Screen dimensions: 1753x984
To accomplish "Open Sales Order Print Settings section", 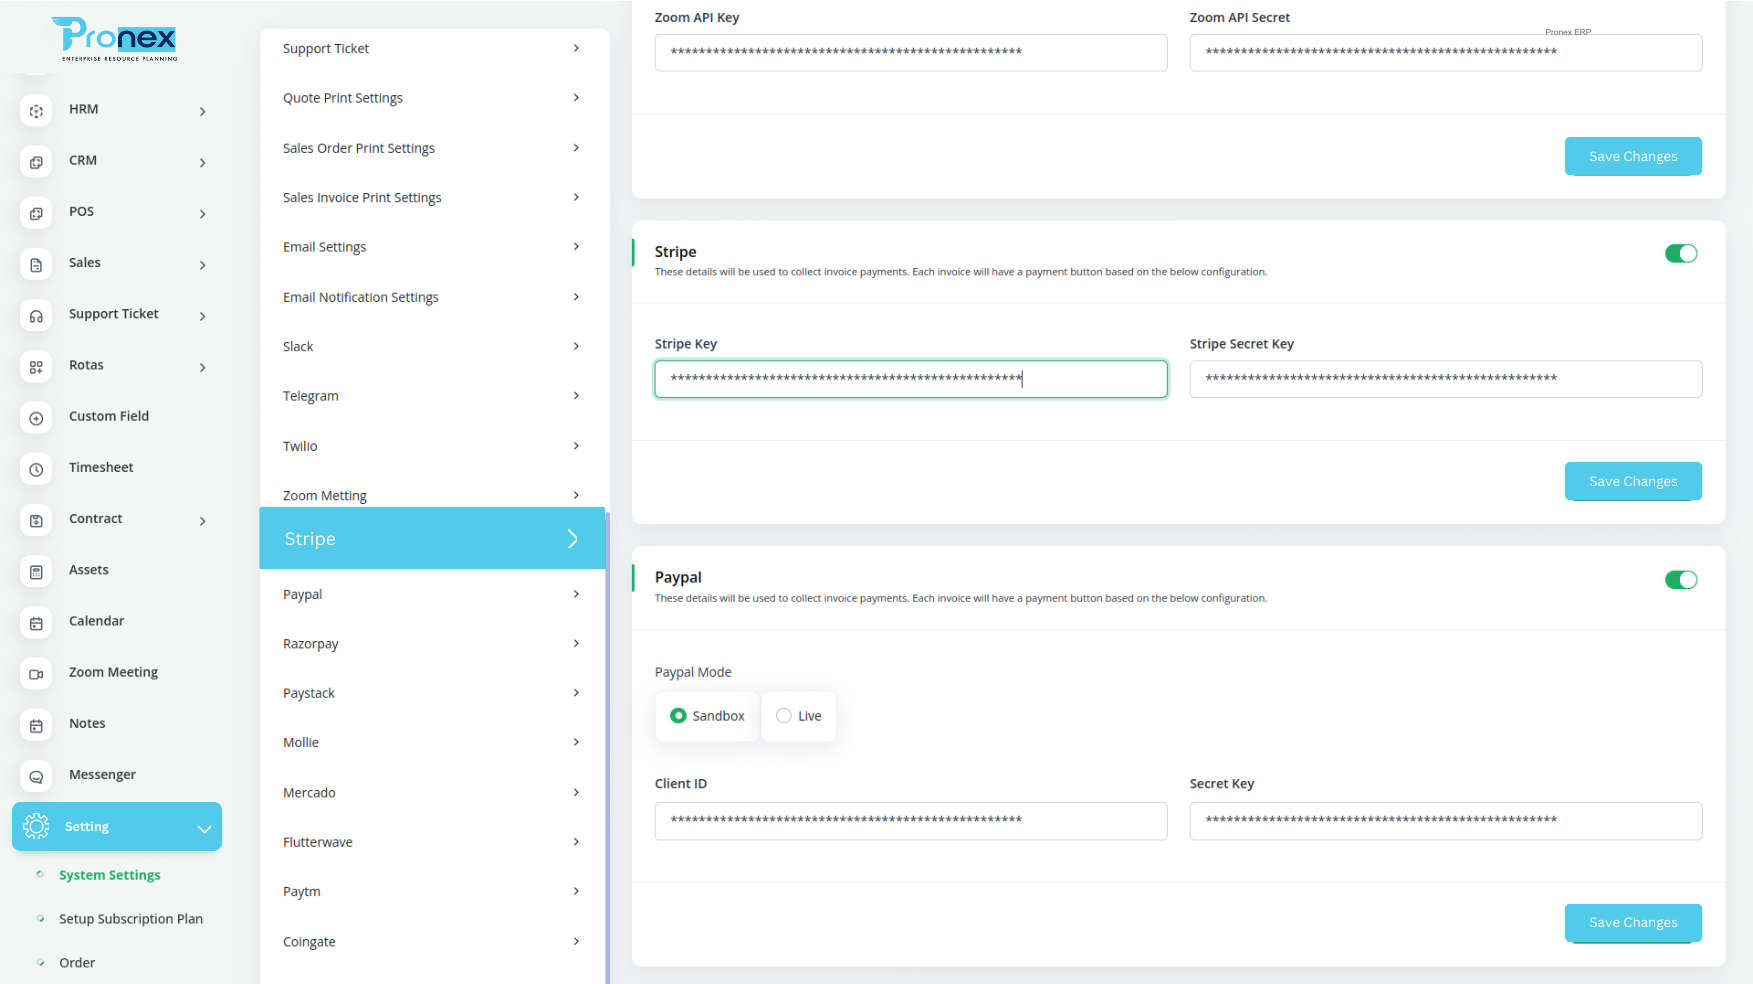I will [x=432, y=148].
